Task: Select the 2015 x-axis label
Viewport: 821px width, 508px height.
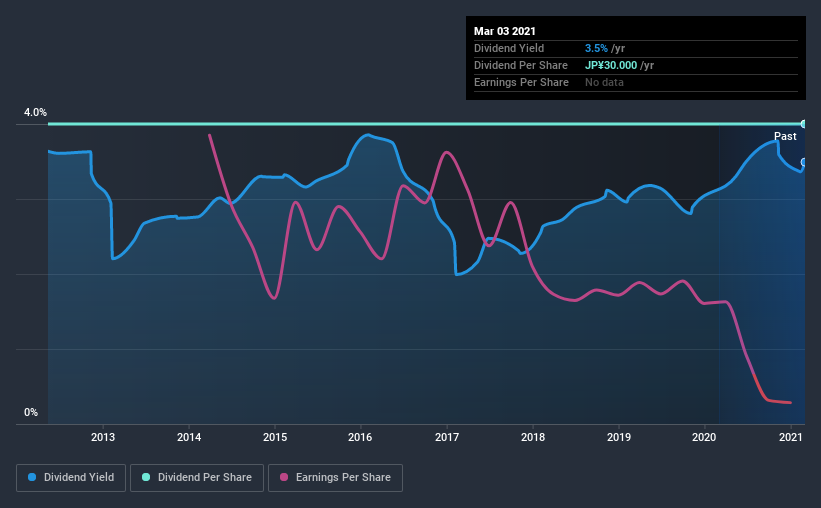Action: (275, 437)
